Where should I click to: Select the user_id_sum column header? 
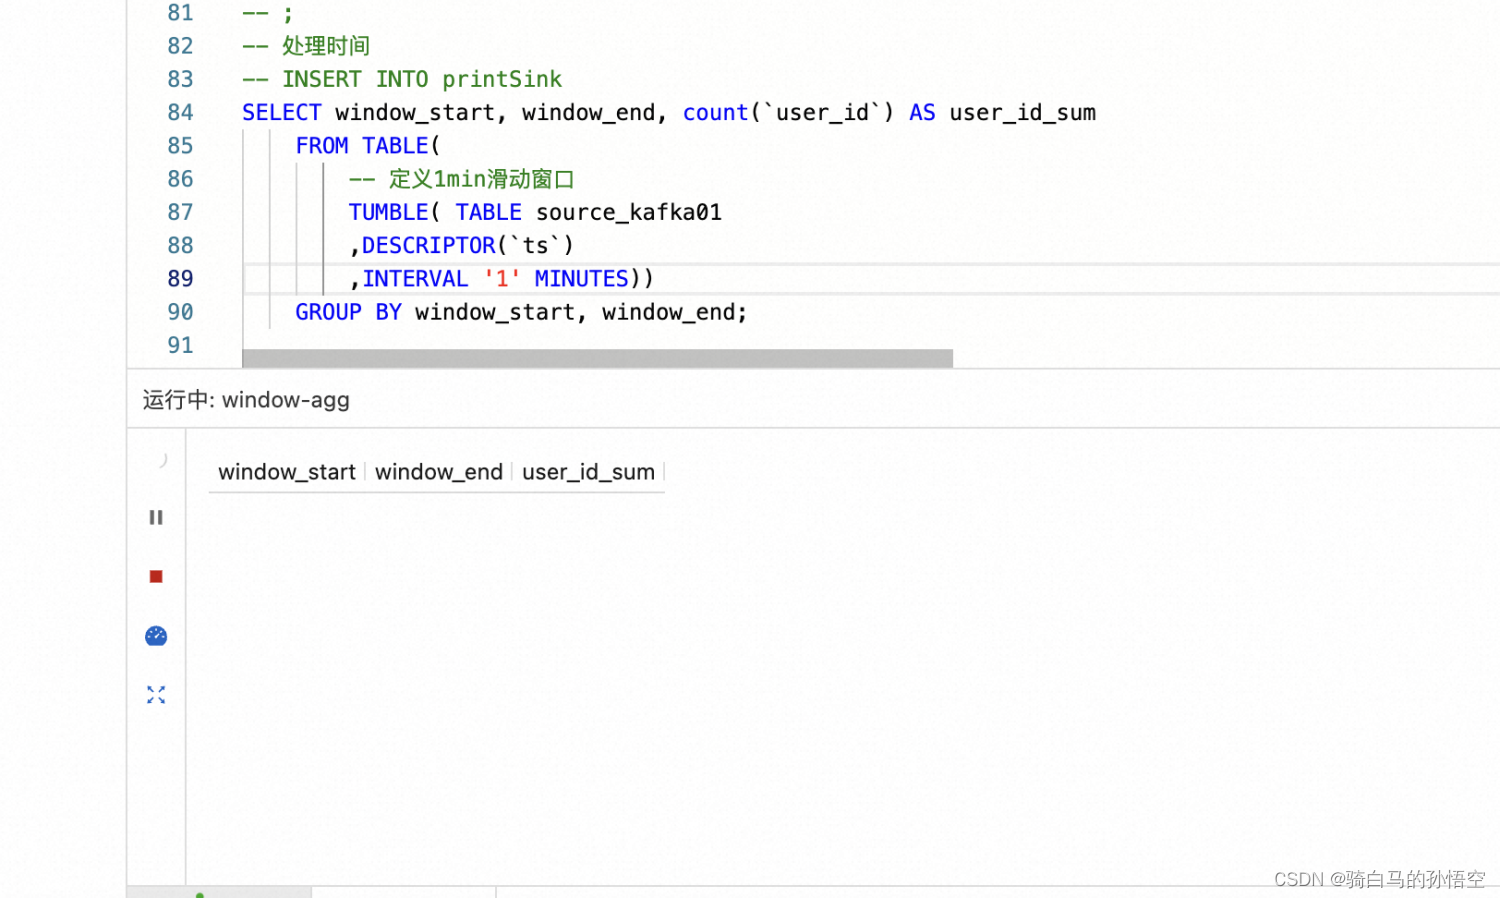(588, 472)
